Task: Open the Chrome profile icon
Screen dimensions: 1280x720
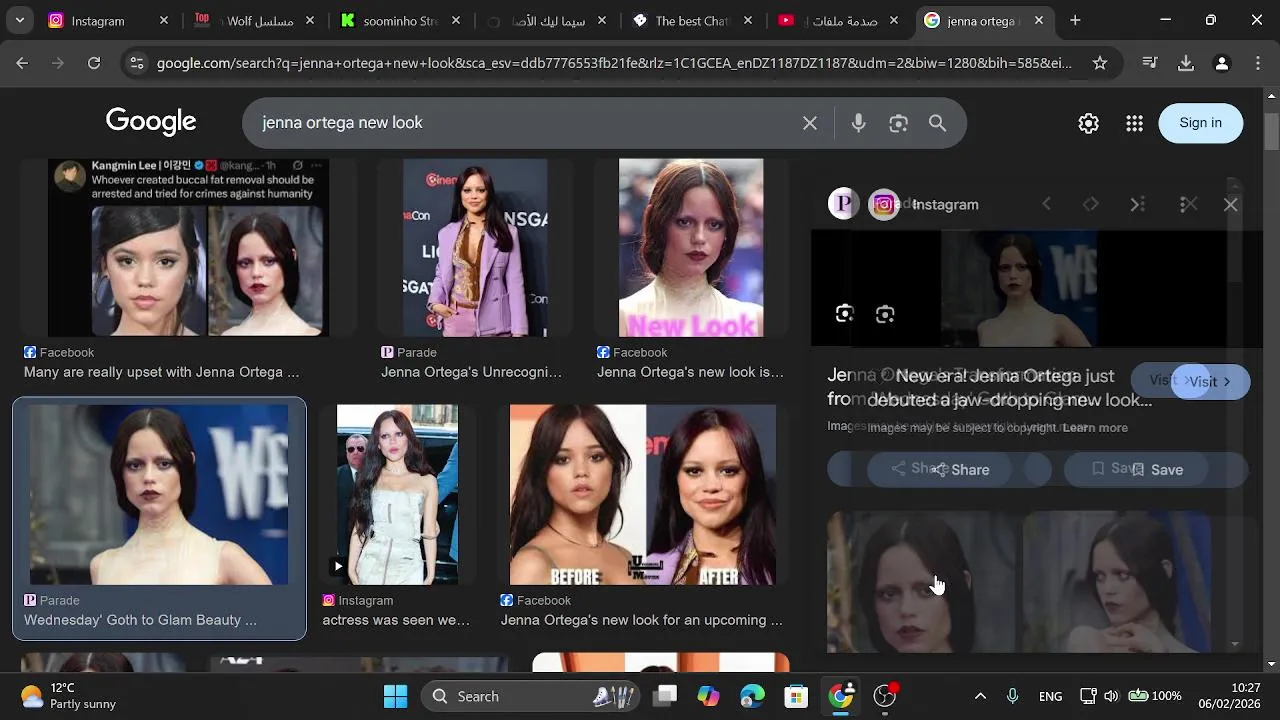Action: [x=1221, y=63]
